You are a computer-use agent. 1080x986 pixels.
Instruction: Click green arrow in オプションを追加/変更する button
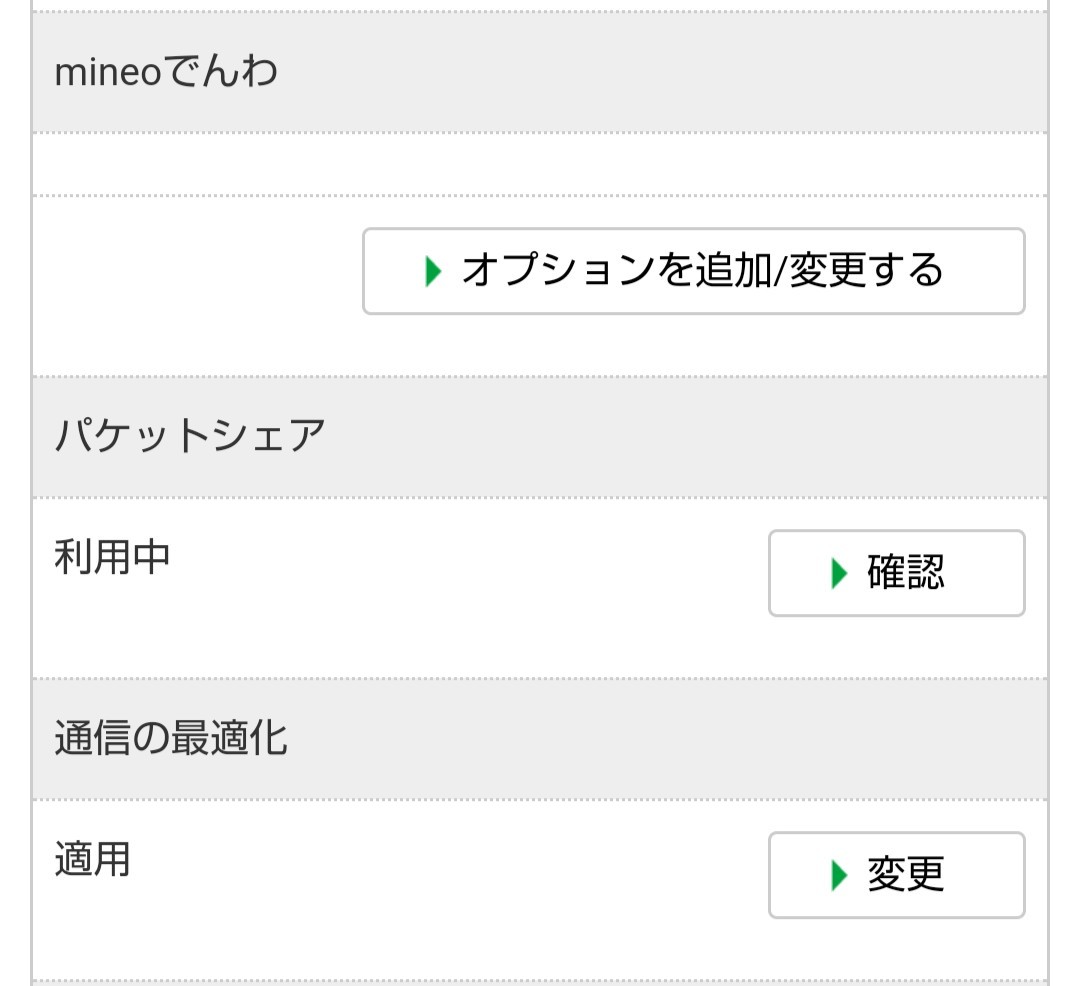pos(433,271)
